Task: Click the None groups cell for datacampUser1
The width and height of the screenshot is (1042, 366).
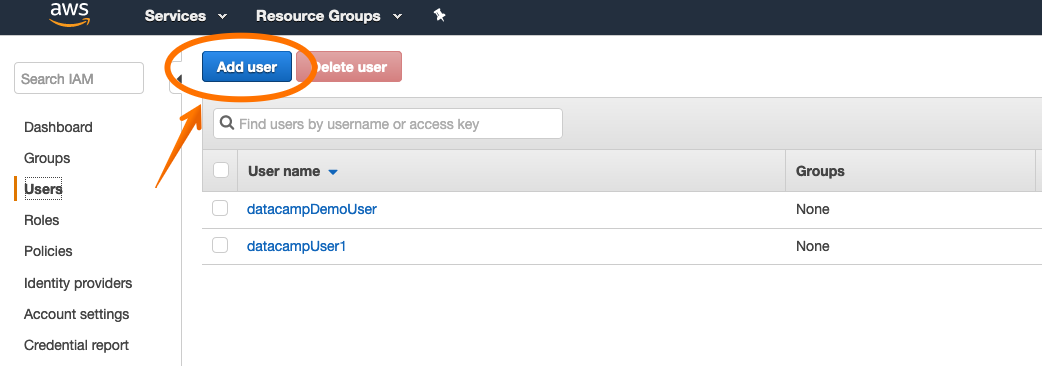Action: (813, 246)
